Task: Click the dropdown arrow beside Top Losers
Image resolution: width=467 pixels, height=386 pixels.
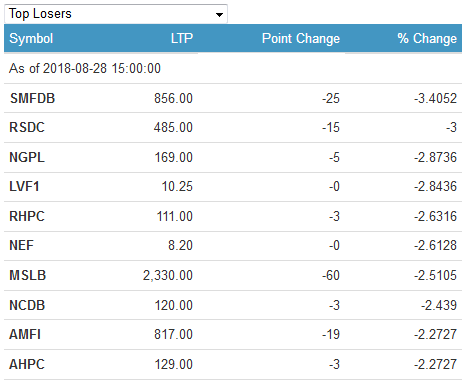Action: (x=219, y=15)
